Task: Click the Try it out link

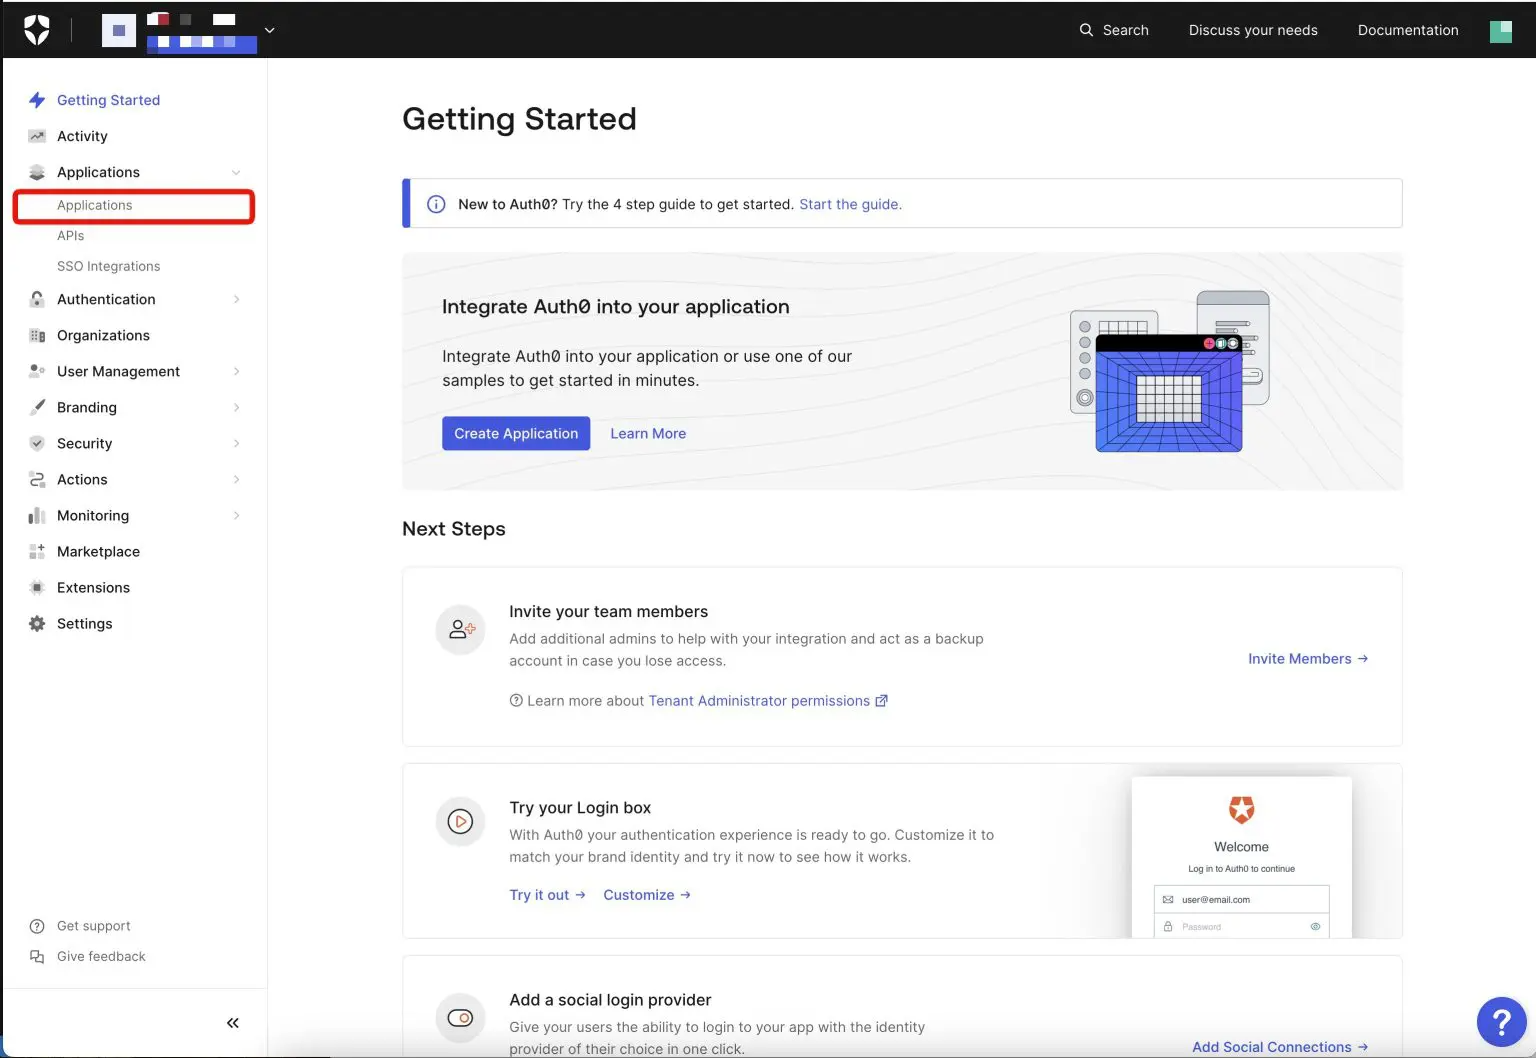Action: (547, 894)
